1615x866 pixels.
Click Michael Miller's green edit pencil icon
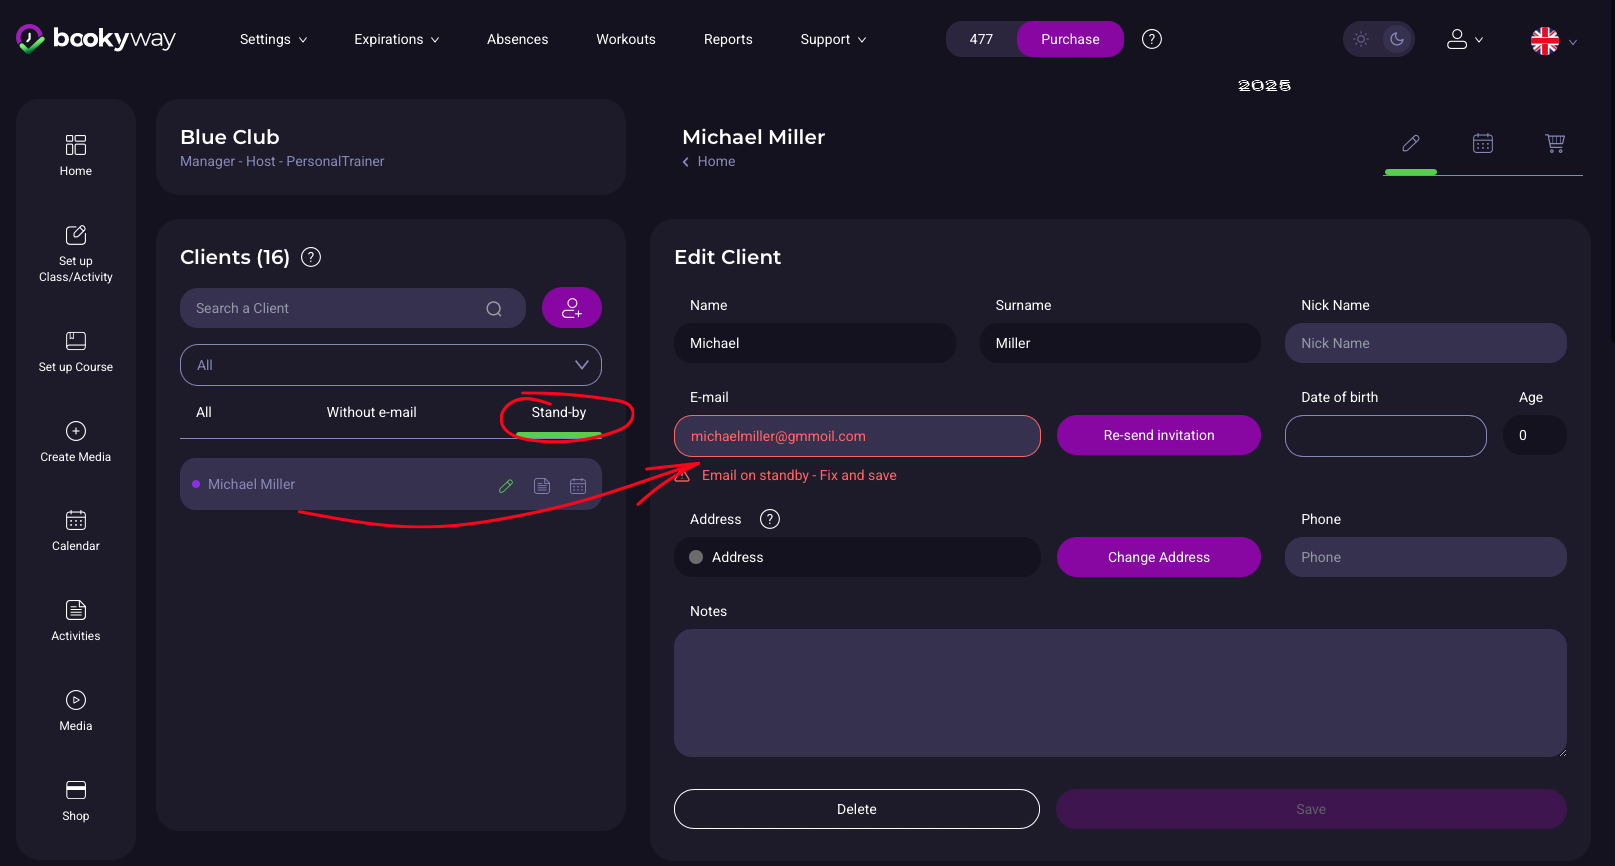(x=506, y=486)
